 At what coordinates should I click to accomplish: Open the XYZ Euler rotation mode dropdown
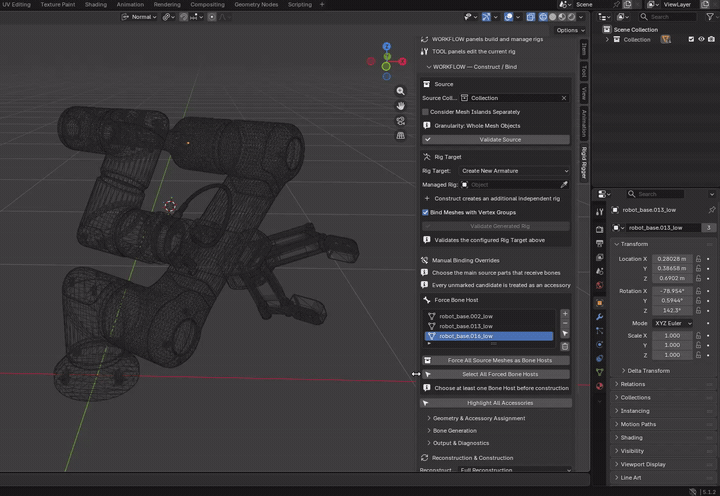[x=673, y=323]
